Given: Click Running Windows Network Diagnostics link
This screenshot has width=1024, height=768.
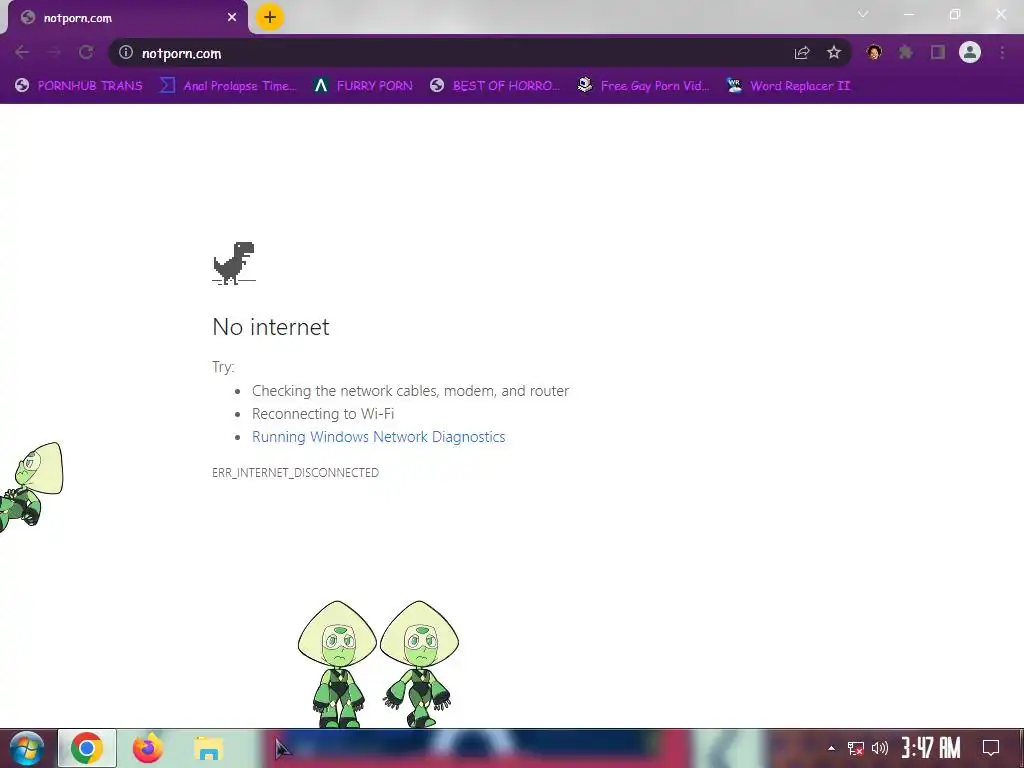Looking at the screenshot, I should pos(379,437).
